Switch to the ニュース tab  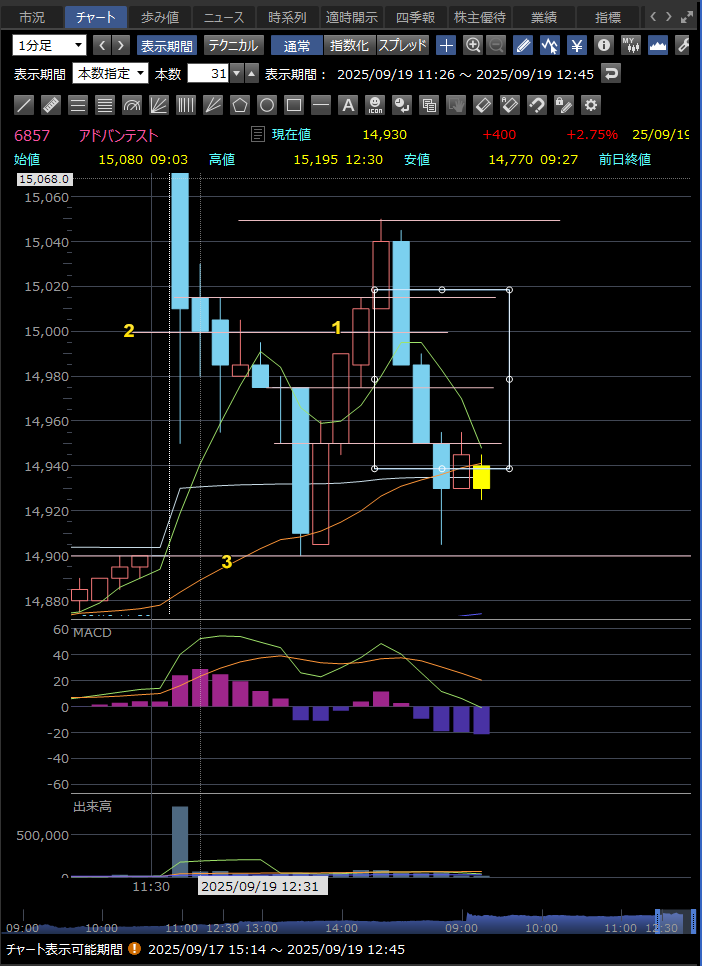[223, 17]
